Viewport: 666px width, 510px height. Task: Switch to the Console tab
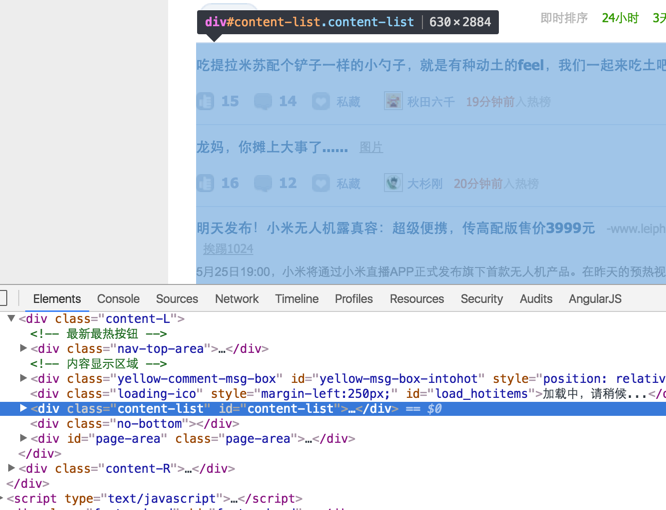point(118,299)
